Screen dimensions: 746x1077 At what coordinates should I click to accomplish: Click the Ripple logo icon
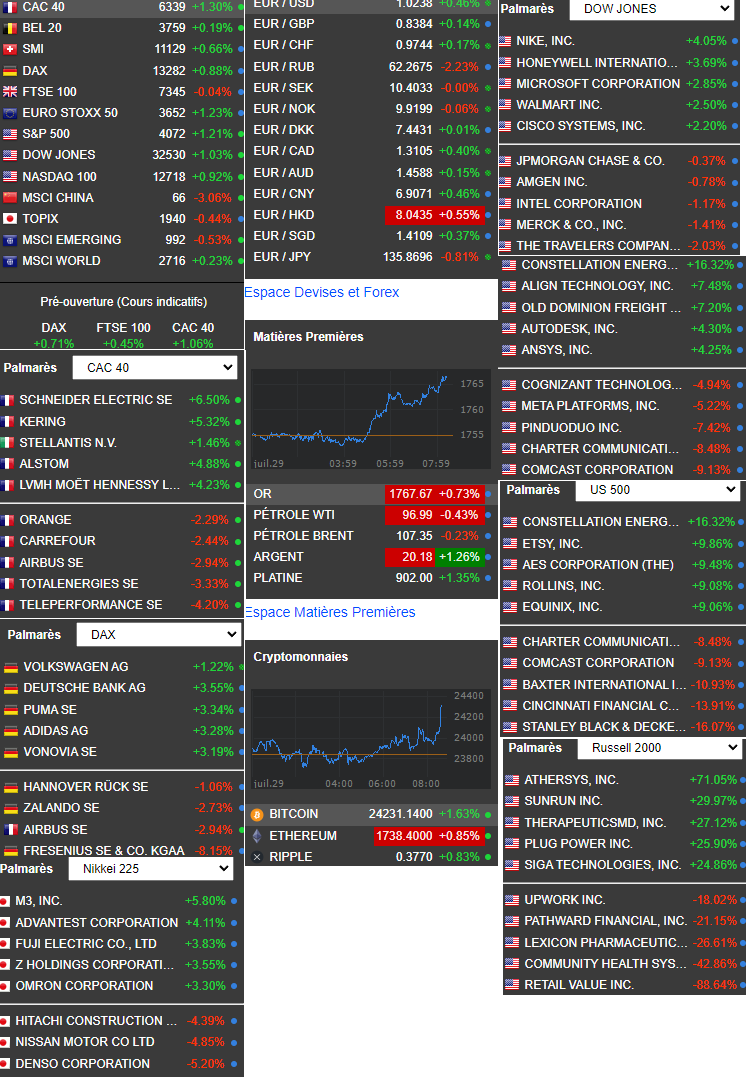[x=258, y=857]
